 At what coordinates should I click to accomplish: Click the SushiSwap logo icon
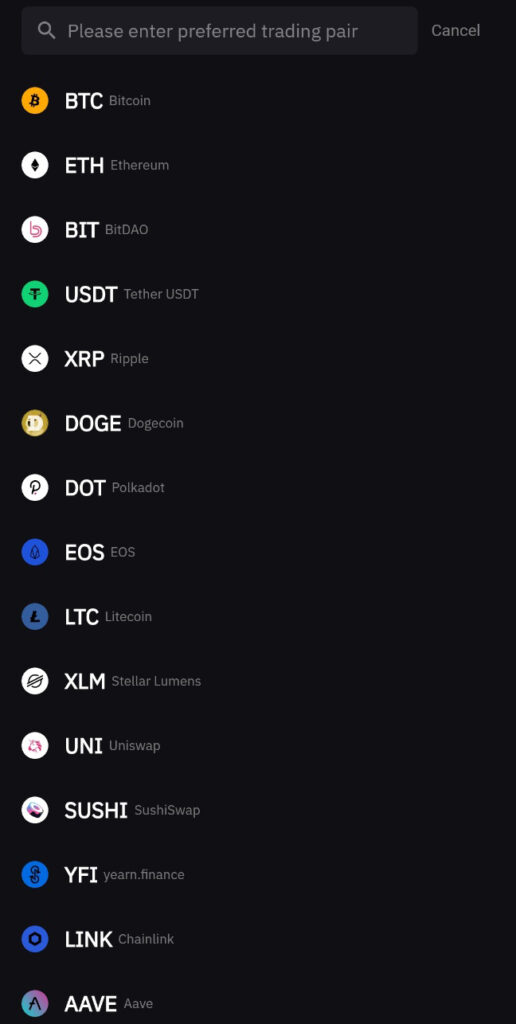pos(35,810)
